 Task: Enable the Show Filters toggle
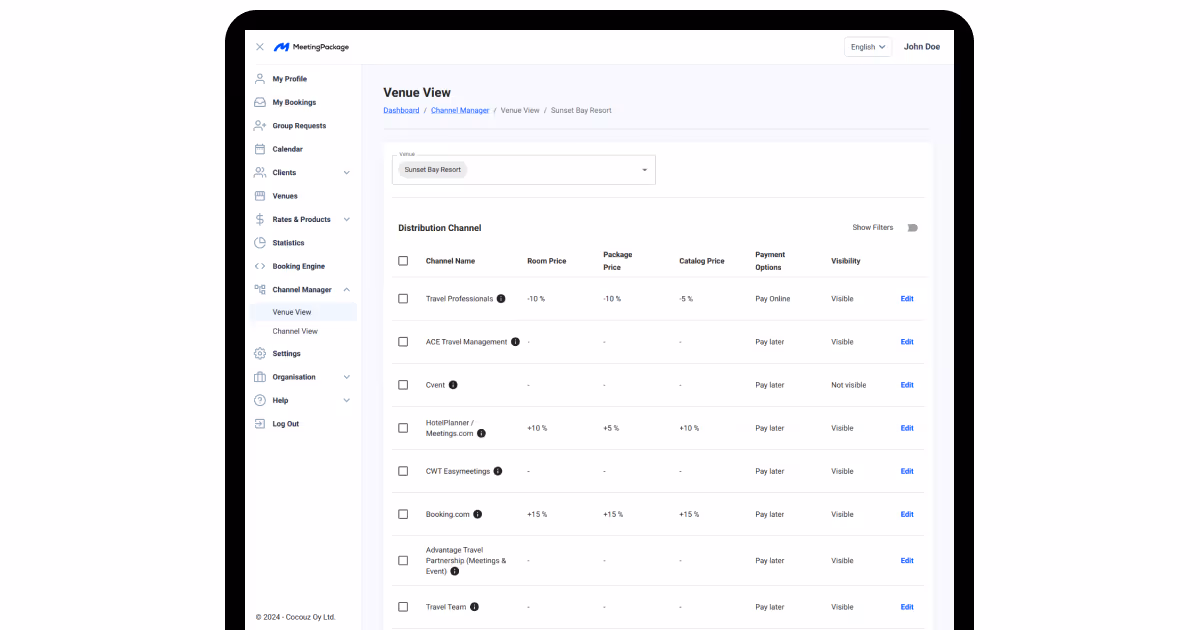(x=912, y=227)
